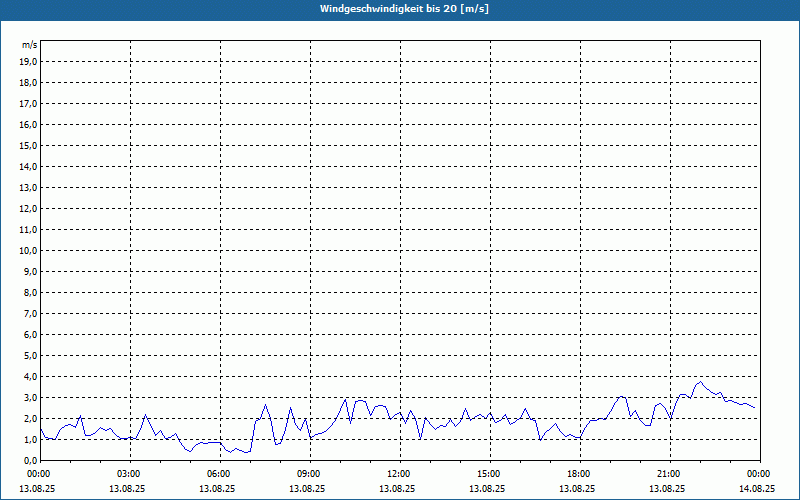Image resolution: width=800 pixels, height=500 pixels.
Task: Click the "1,0" y-axis value
Action: (30, 440)
